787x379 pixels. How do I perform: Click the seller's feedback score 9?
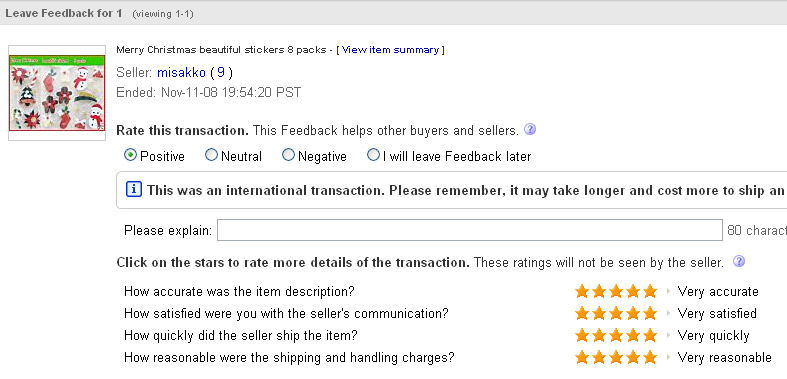click(221, 73)
